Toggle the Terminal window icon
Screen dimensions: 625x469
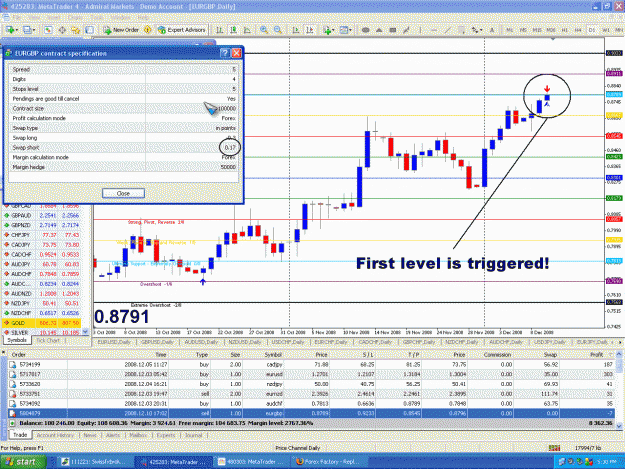click(x=89, y=30)
